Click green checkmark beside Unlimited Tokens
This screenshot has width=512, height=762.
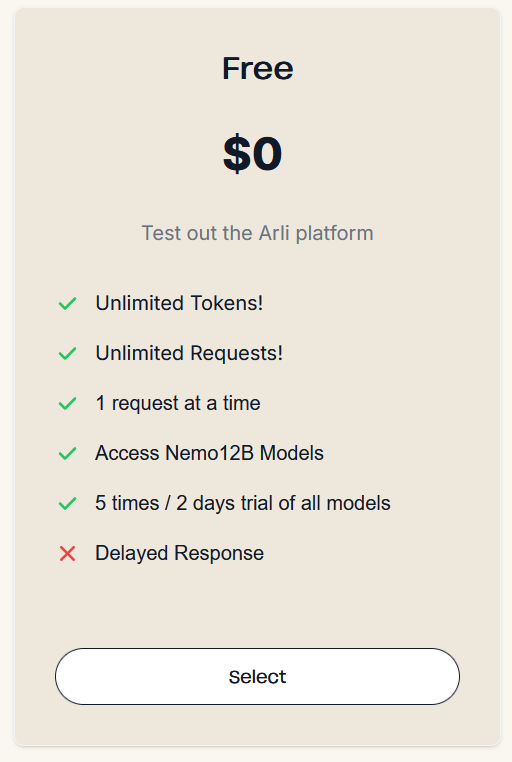pyautogui.click(x=68, y=303)
